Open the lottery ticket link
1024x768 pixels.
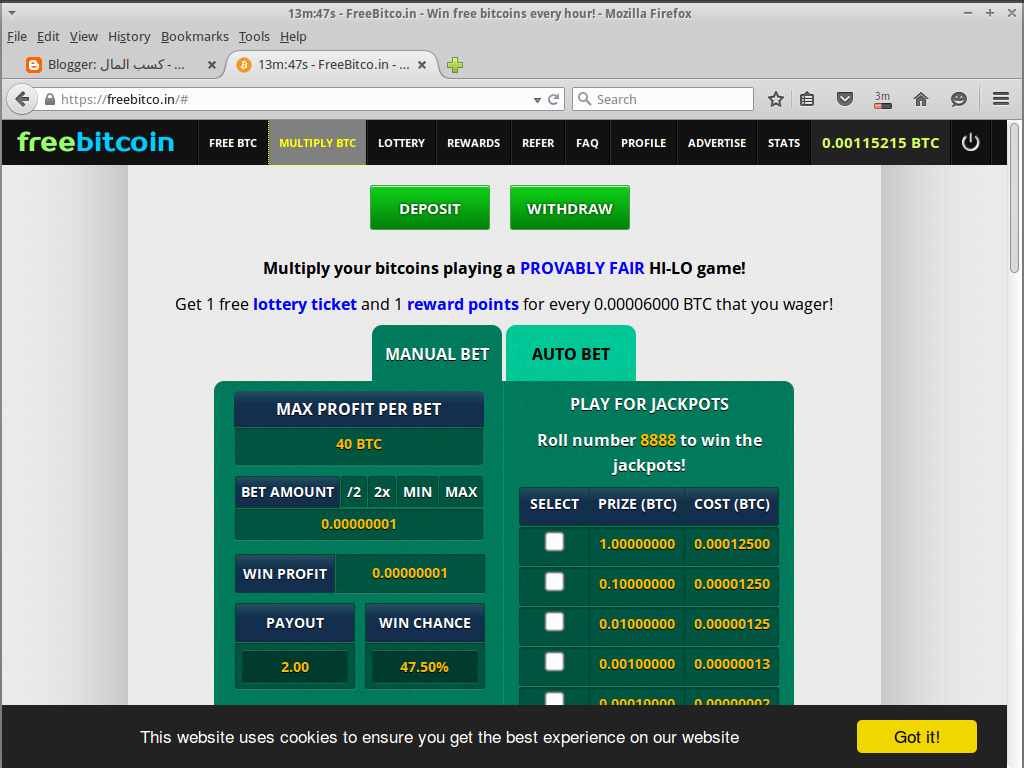(305, 304)
